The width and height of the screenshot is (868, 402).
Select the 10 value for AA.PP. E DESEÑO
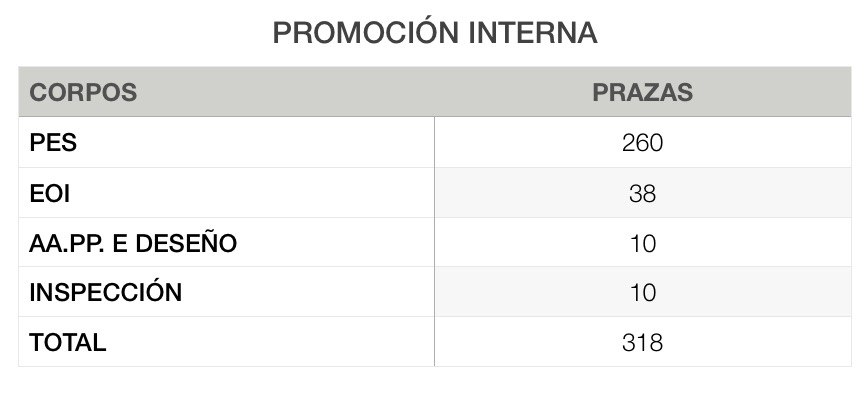pyautogui.click(x=643, y=243)
